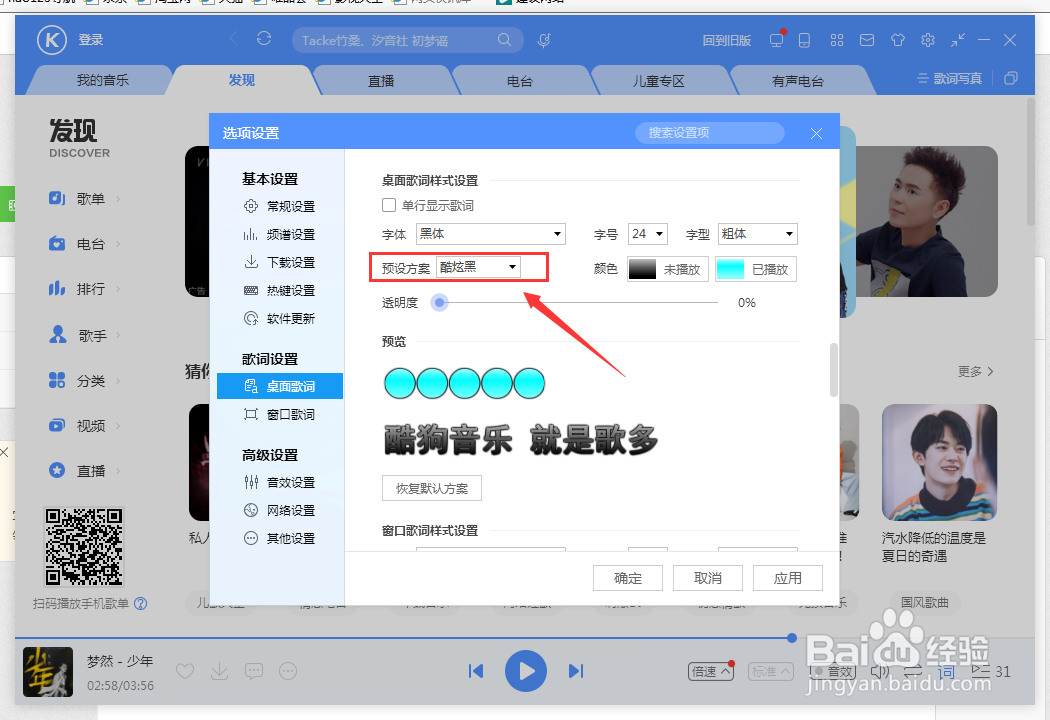
Task: Click the volume speaker icon
Action: [x=880, y=671]
